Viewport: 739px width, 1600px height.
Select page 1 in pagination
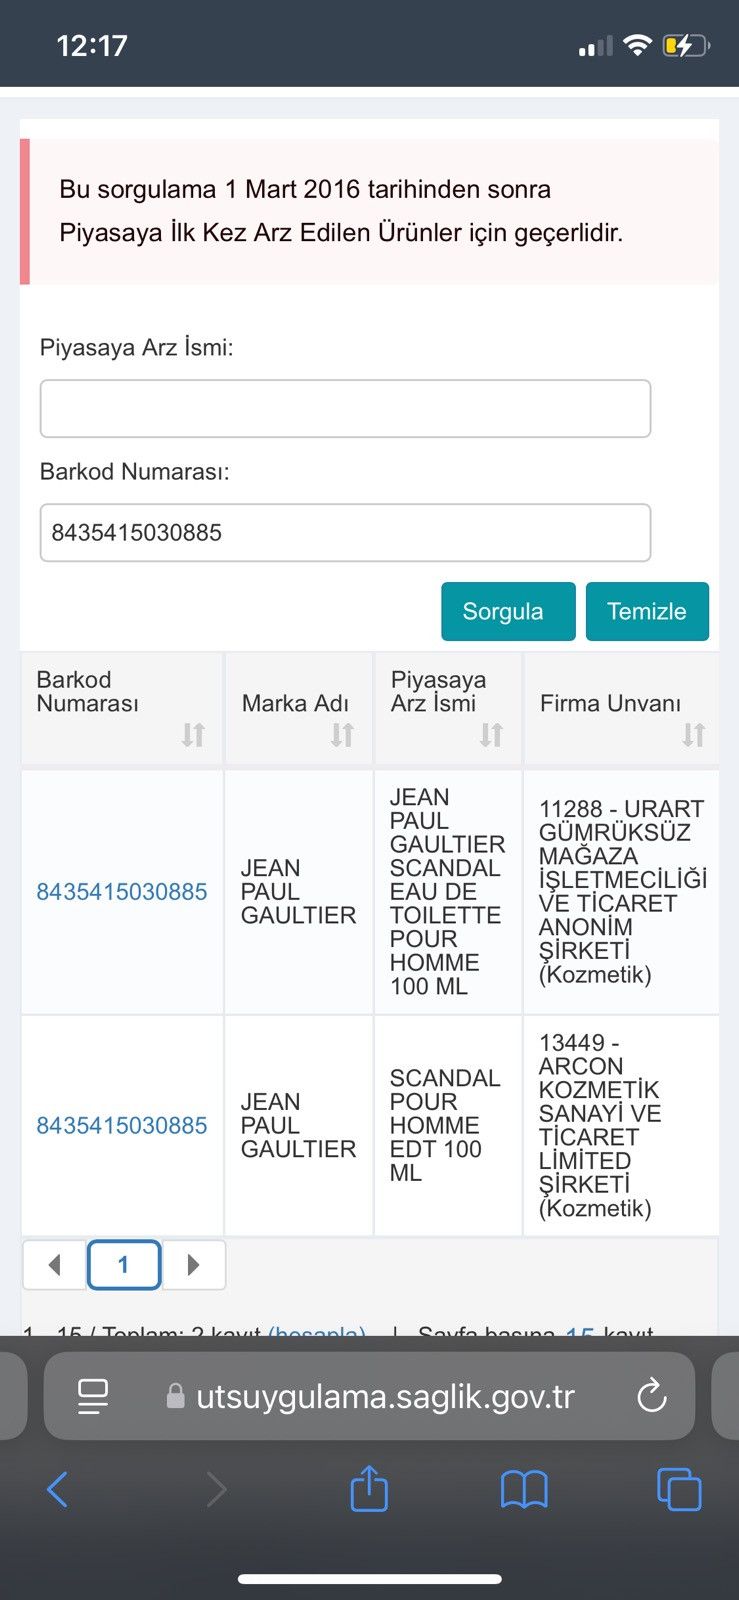124,1265
